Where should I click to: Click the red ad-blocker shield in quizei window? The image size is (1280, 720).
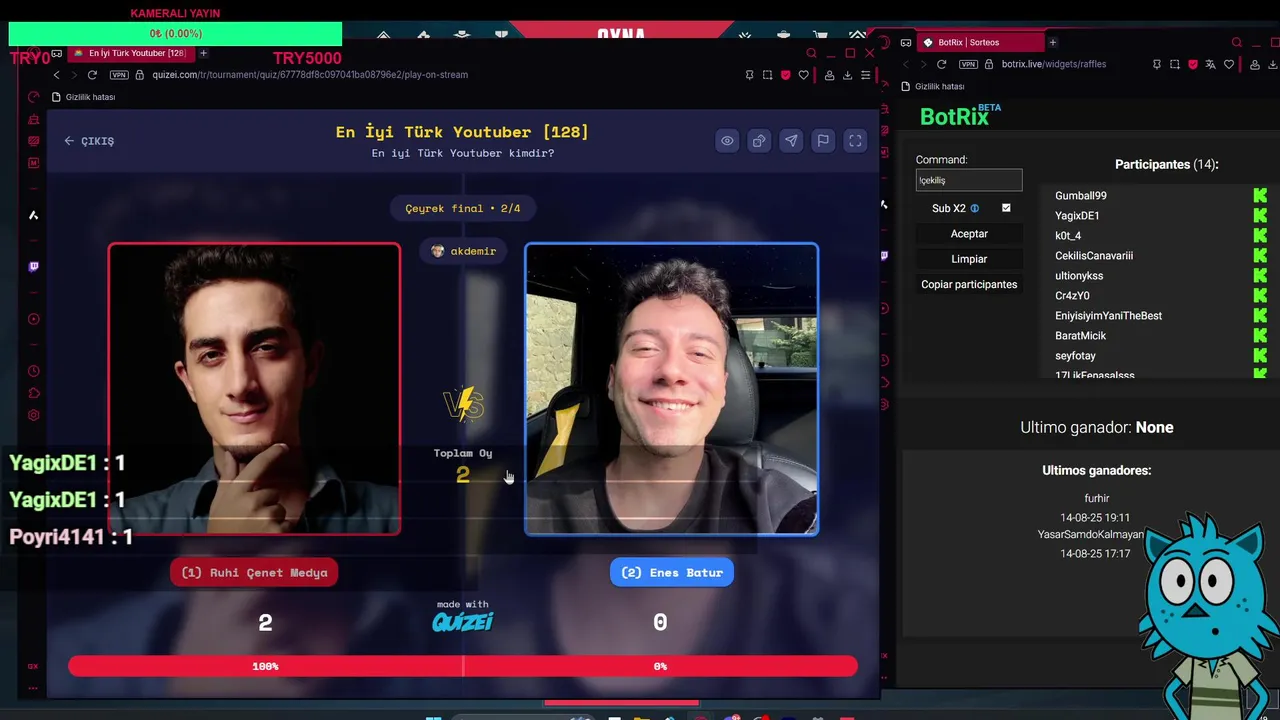coord(785,75)
